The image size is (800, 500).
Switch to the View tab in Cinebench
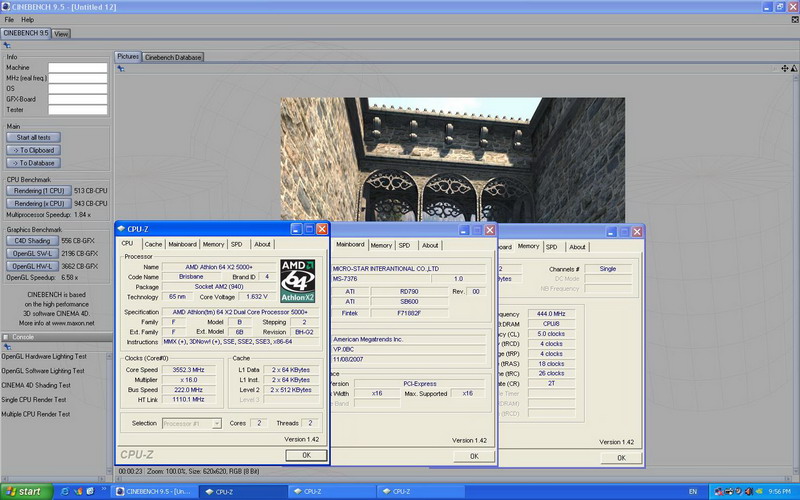point(61,33)
